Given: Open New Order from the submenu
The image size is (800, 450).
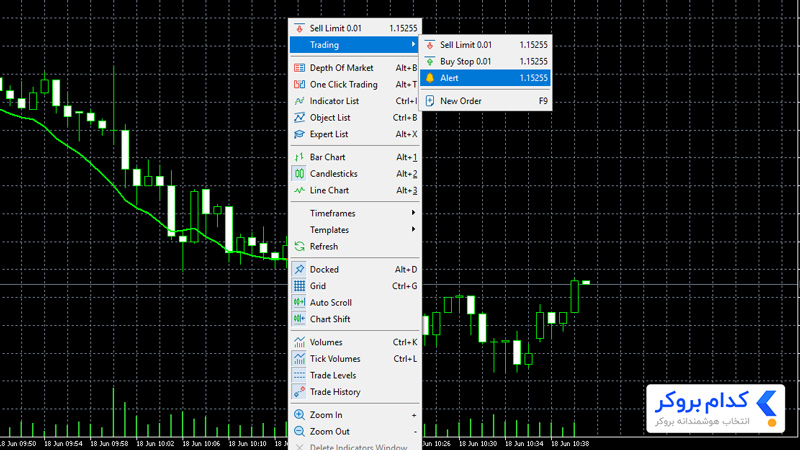Looking at the screenshot, I should pyautogui.click(x=485, y=101).
